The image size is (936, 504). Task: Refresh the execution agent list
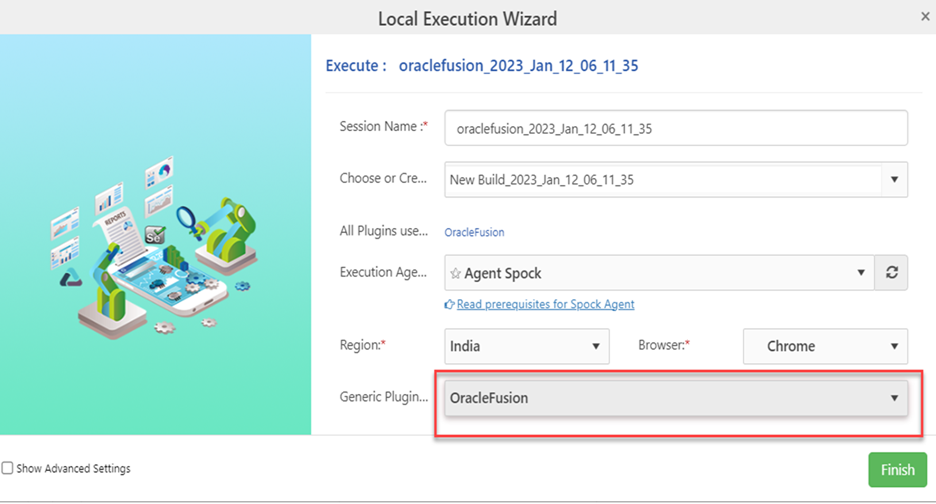coord(891,273)
